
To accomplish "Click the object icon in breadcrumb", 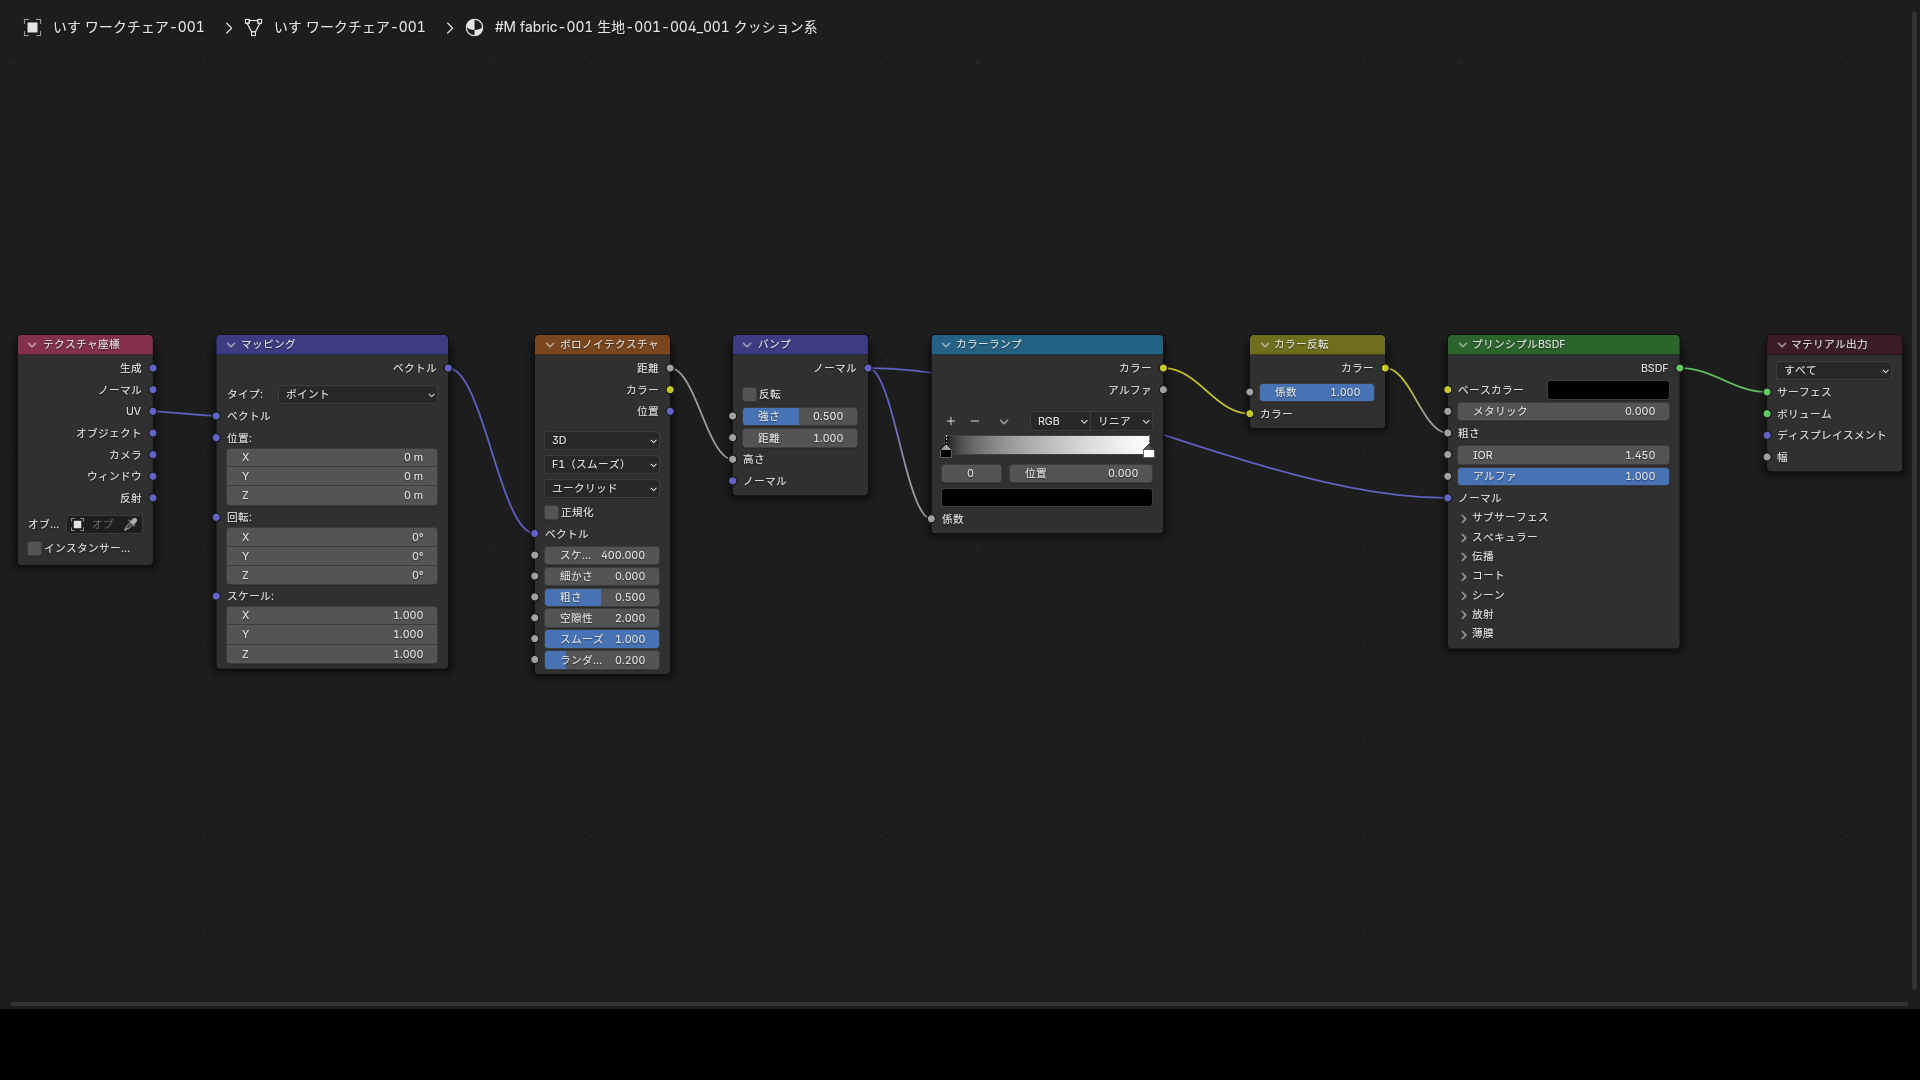I will pos(32,27).
